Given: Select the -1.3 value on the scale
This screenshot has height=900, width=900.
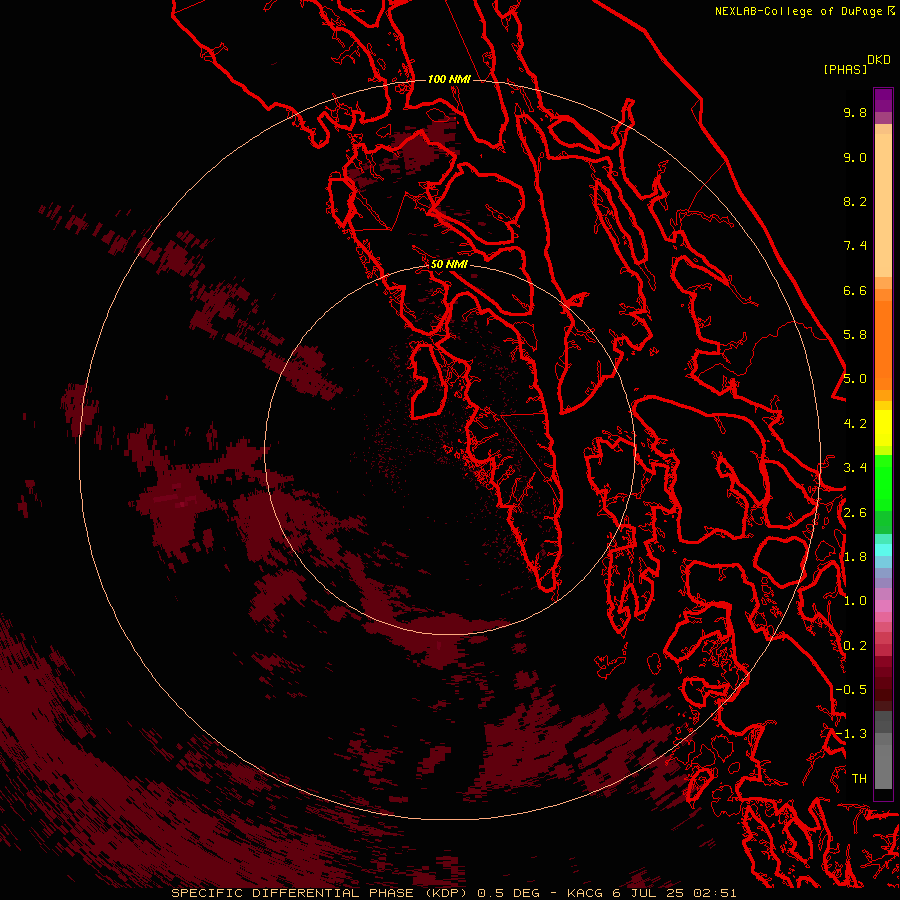Looking at the screenshot, I should [851, 734].
